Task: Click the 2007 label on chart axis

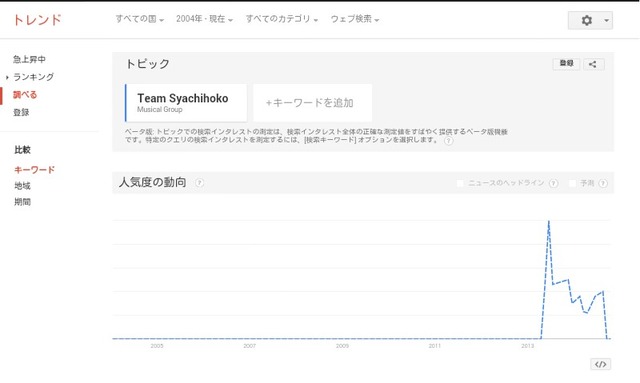Action: tap(249, 346)
